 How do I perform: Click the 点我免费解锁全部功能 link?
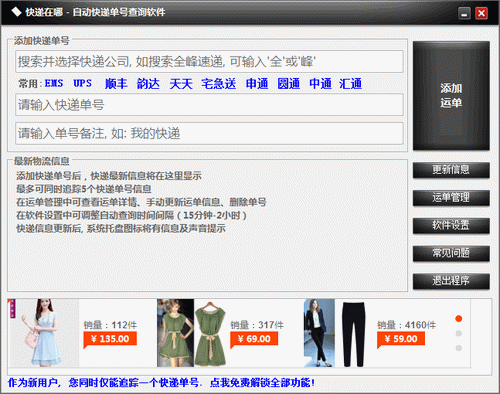click(262, 383)
